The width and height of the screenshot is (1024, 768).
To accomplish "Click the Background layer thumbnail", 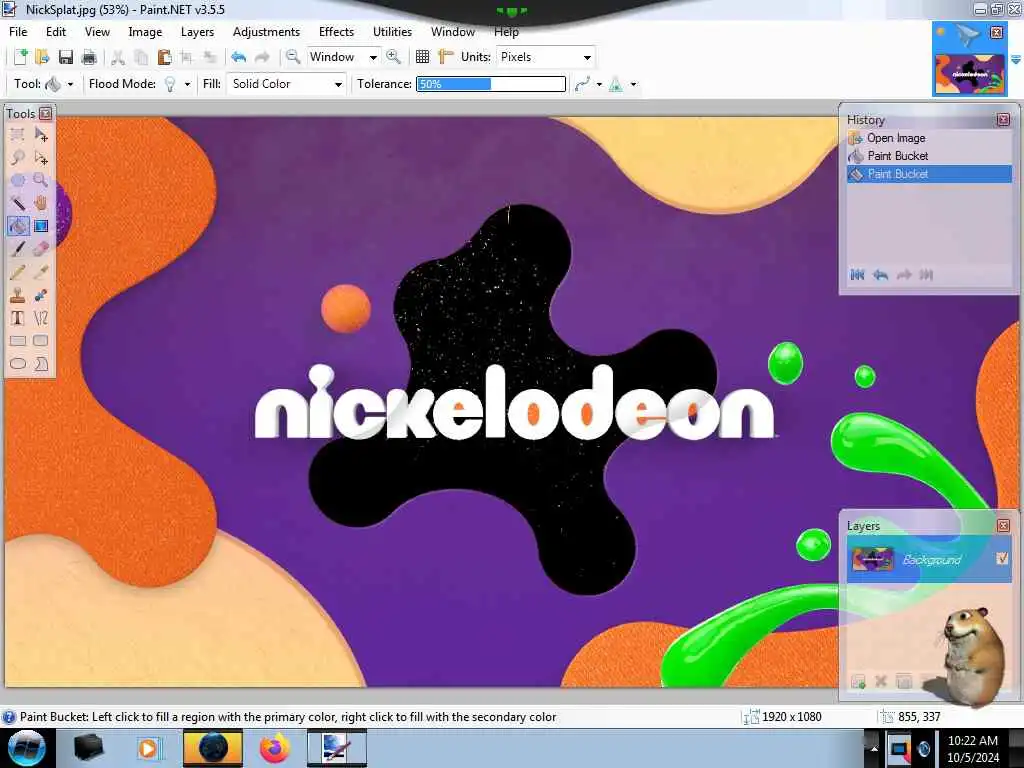I will 873,559.
